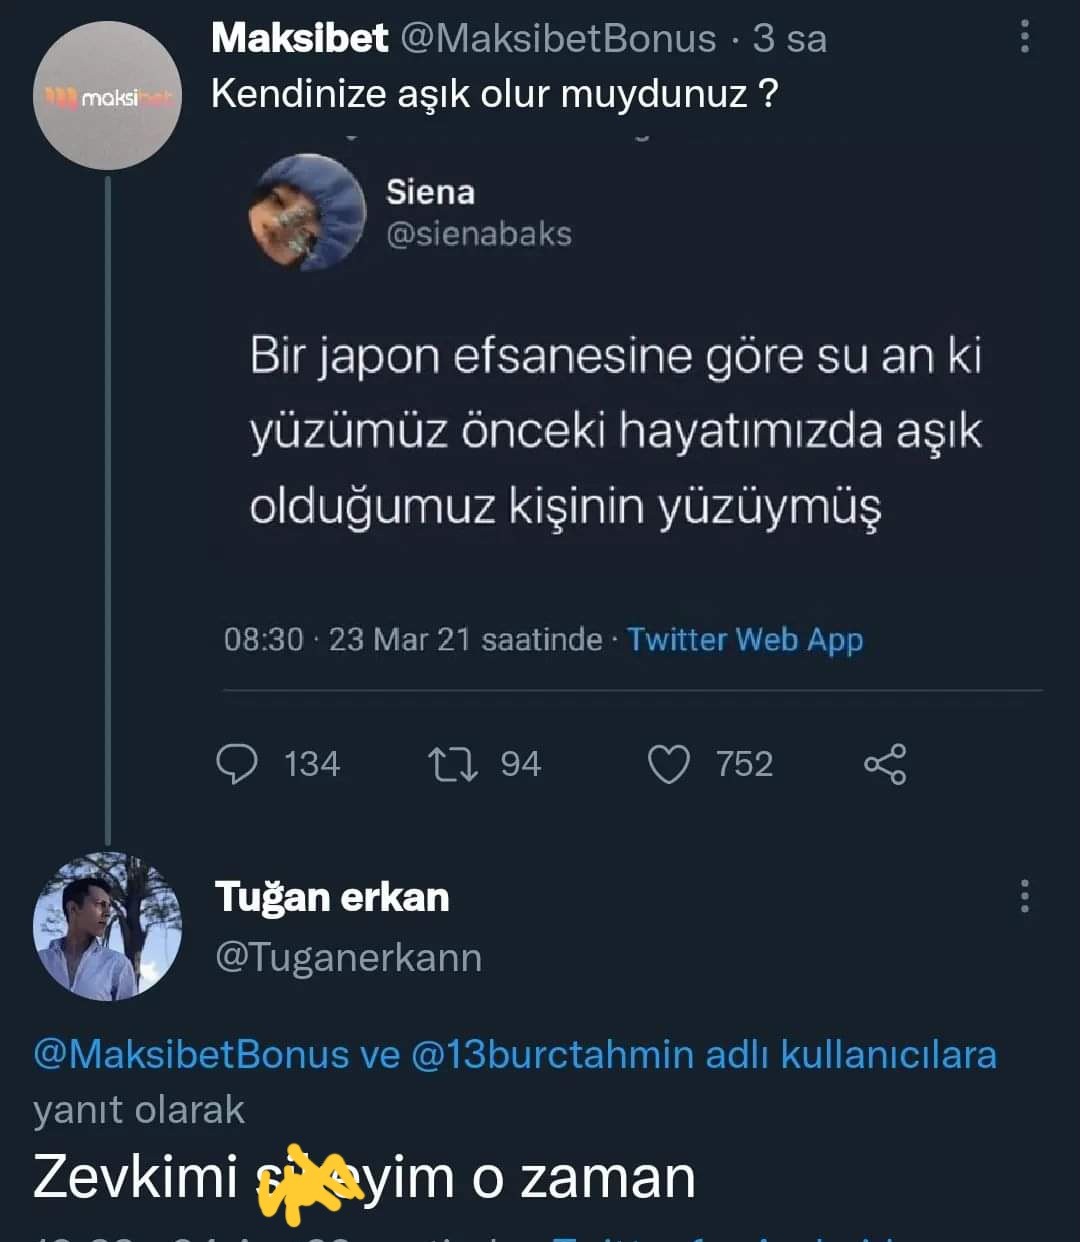Retweet using the icon with 94
1080x1242 pixels.
coord(453,765)
